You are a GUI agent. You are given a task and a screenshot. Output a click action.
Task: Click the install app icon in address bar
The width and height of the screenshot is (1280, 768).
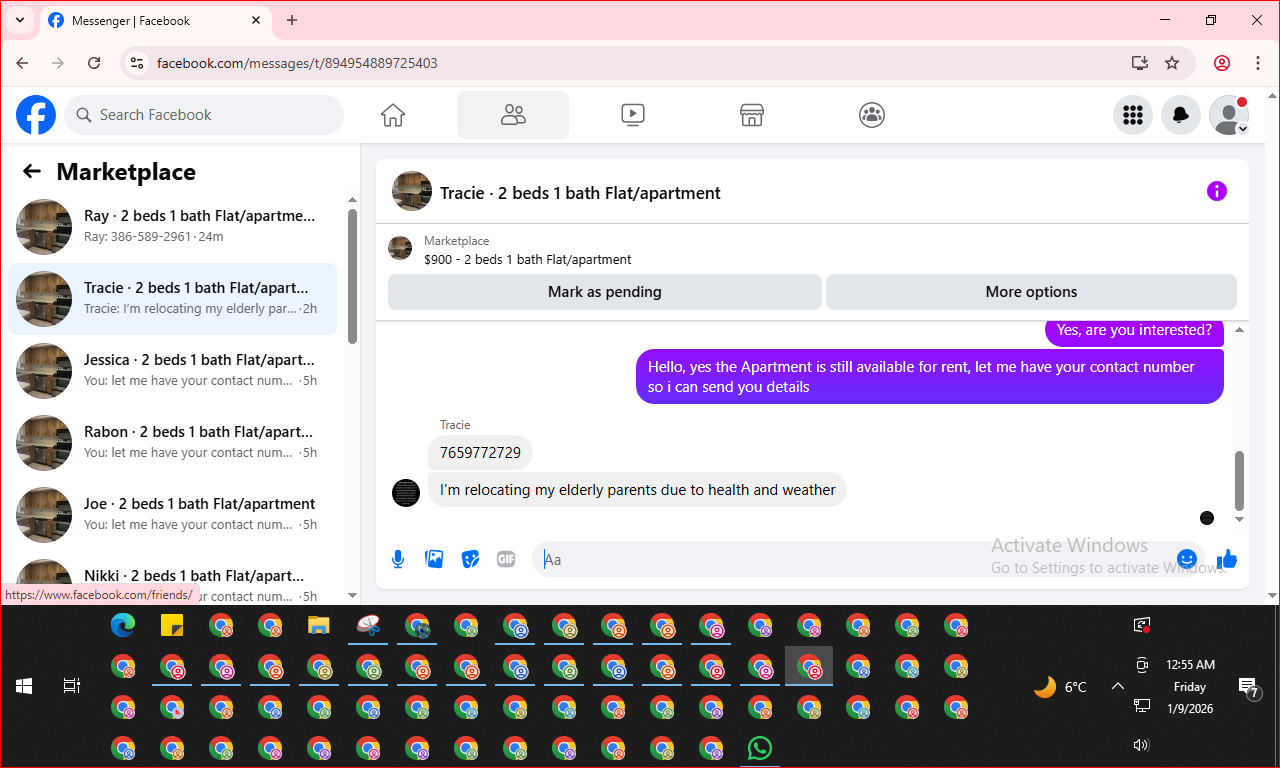point(1139,63)
